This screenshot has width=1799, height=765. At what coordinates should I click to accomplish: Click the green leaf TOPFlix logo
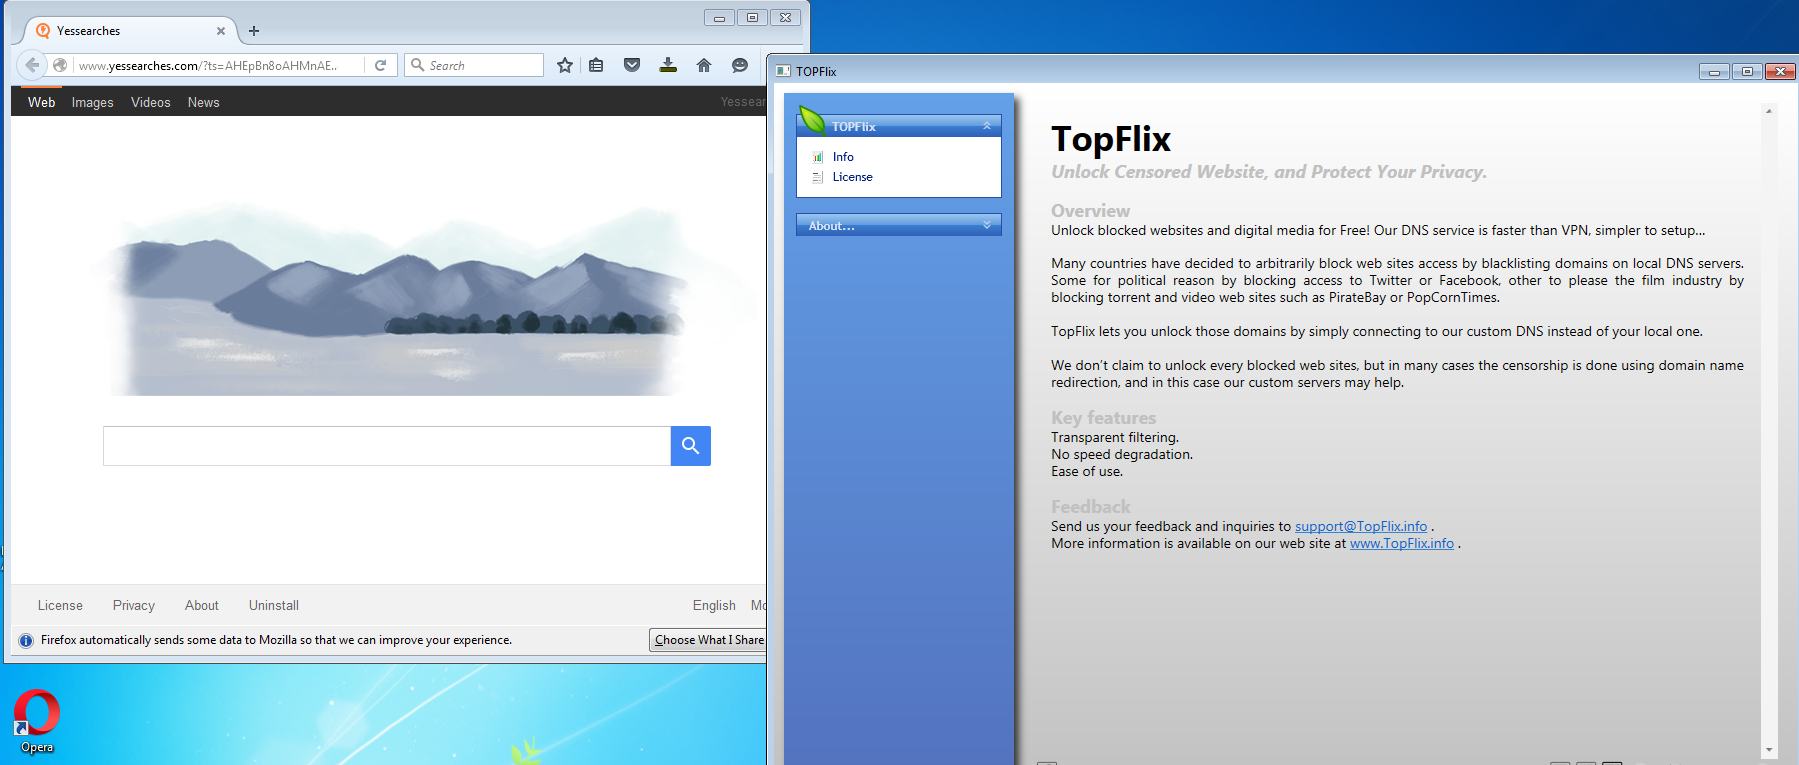click(812, 120)
